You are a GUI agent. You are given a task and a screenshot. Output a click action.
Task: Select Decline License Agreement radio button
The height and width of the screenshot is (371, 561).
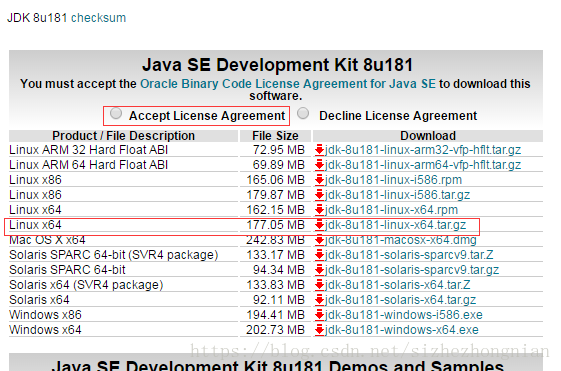[303, 113]
